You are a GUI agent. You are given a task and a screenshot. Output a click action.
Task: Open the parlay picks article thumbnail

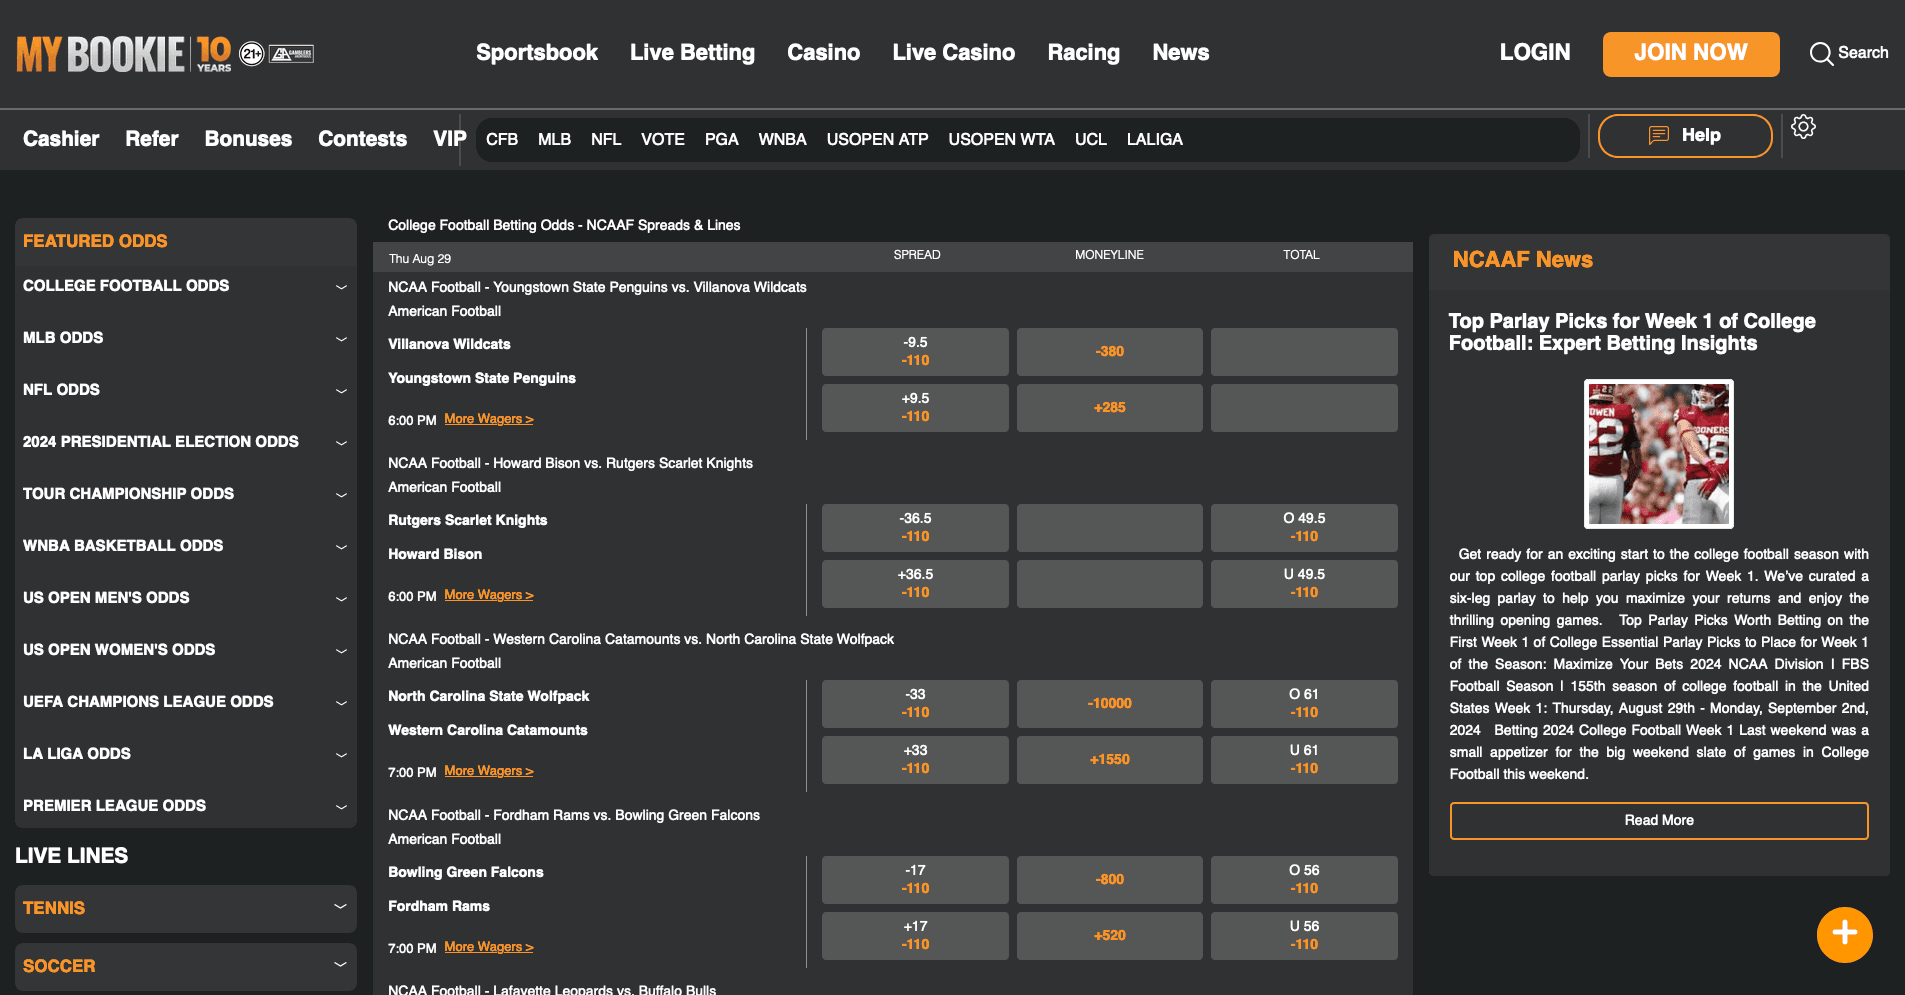pos(1658,453)
